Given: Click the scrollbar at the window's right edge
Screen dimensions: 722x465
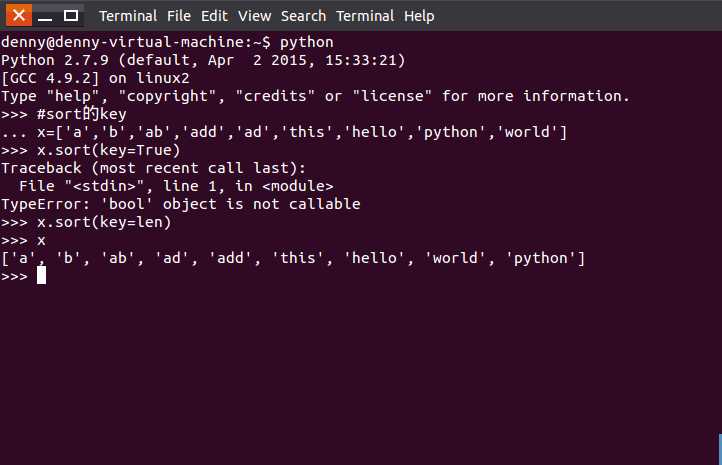Looking at the screenshot, I should pos(720,448).
